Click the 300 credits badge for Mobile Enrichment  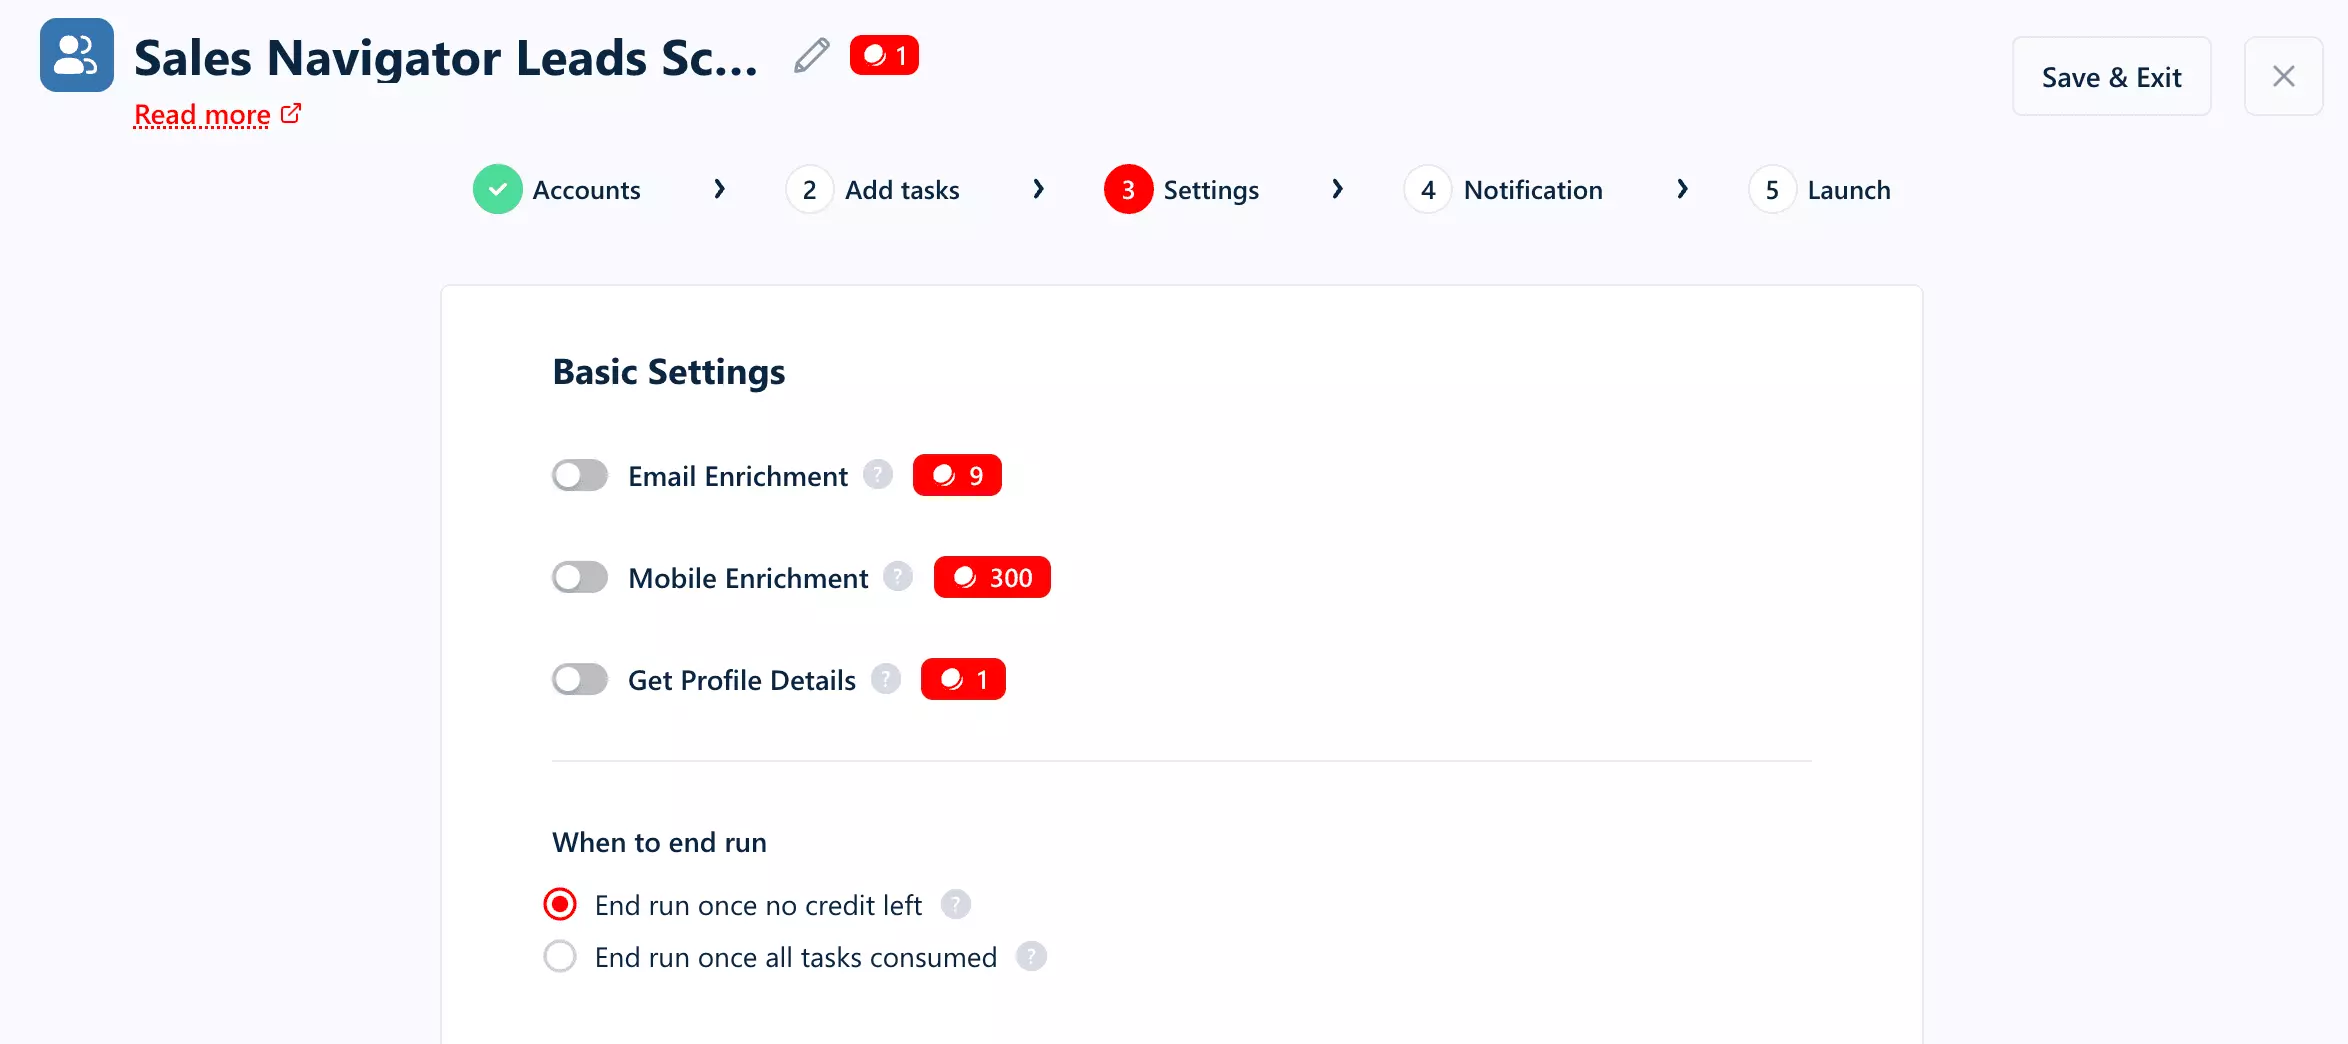pos(992,577)
